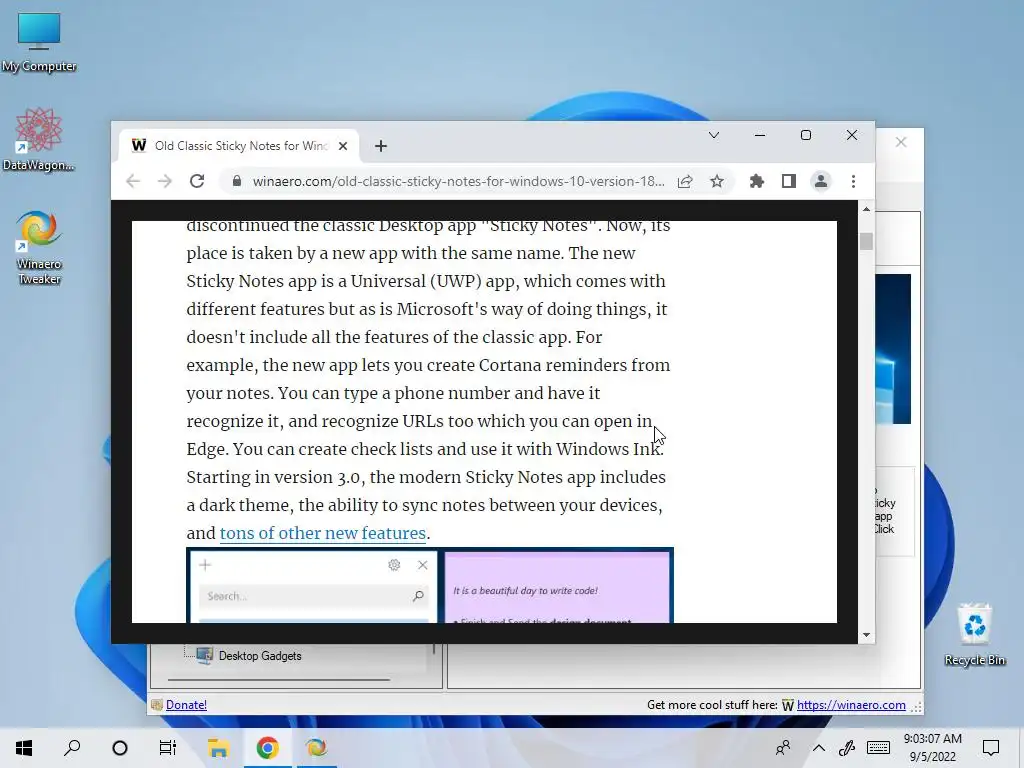This screenshot has height=768, width=1024.
Task: Open Task View on the taskbar
Action: point(168,748)
